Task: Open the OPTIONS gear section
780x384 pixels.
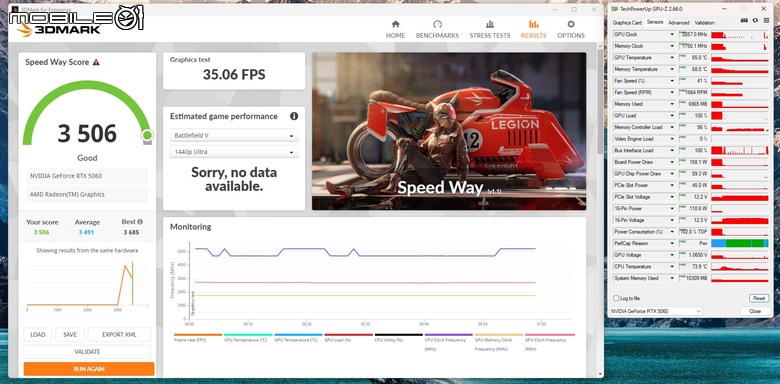Action: pyautogui.click(x=571, y=29)
